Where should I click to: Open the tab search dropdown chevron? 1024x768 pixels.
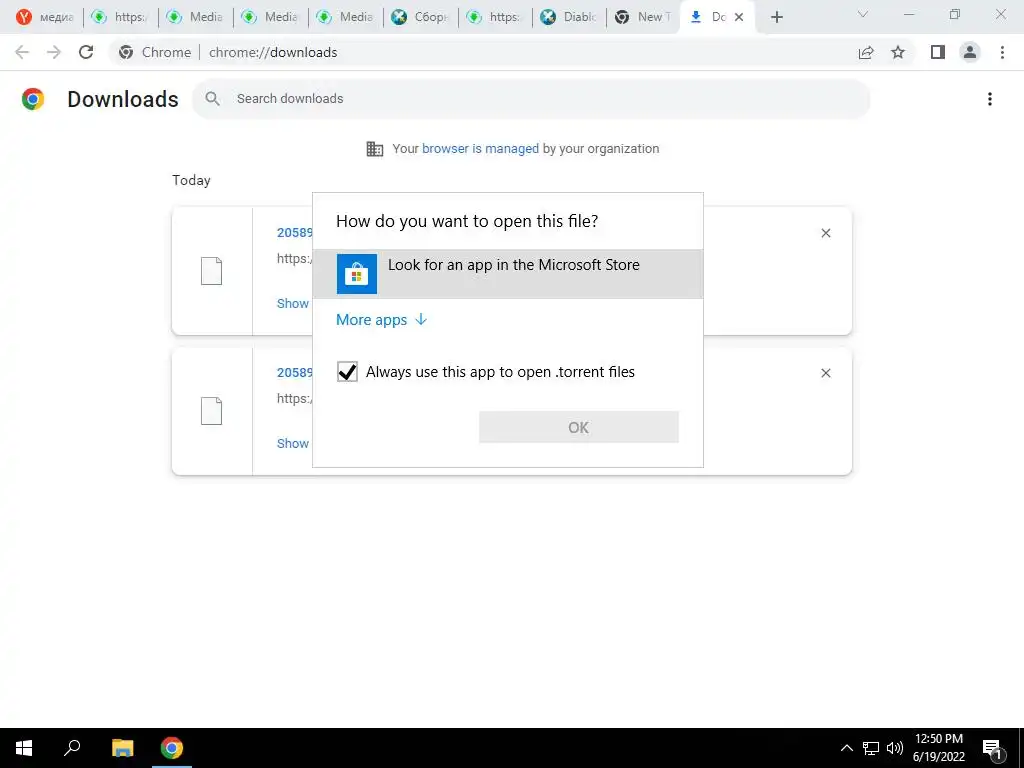click(863, 14)
